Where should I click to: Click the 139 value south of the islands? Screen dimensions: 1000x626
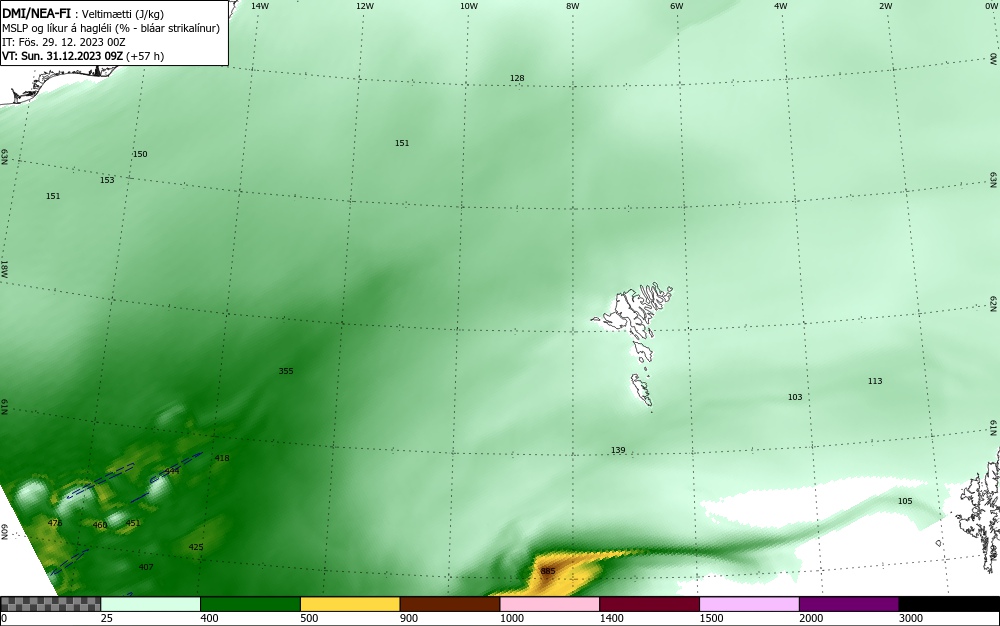tap(618, 451)
